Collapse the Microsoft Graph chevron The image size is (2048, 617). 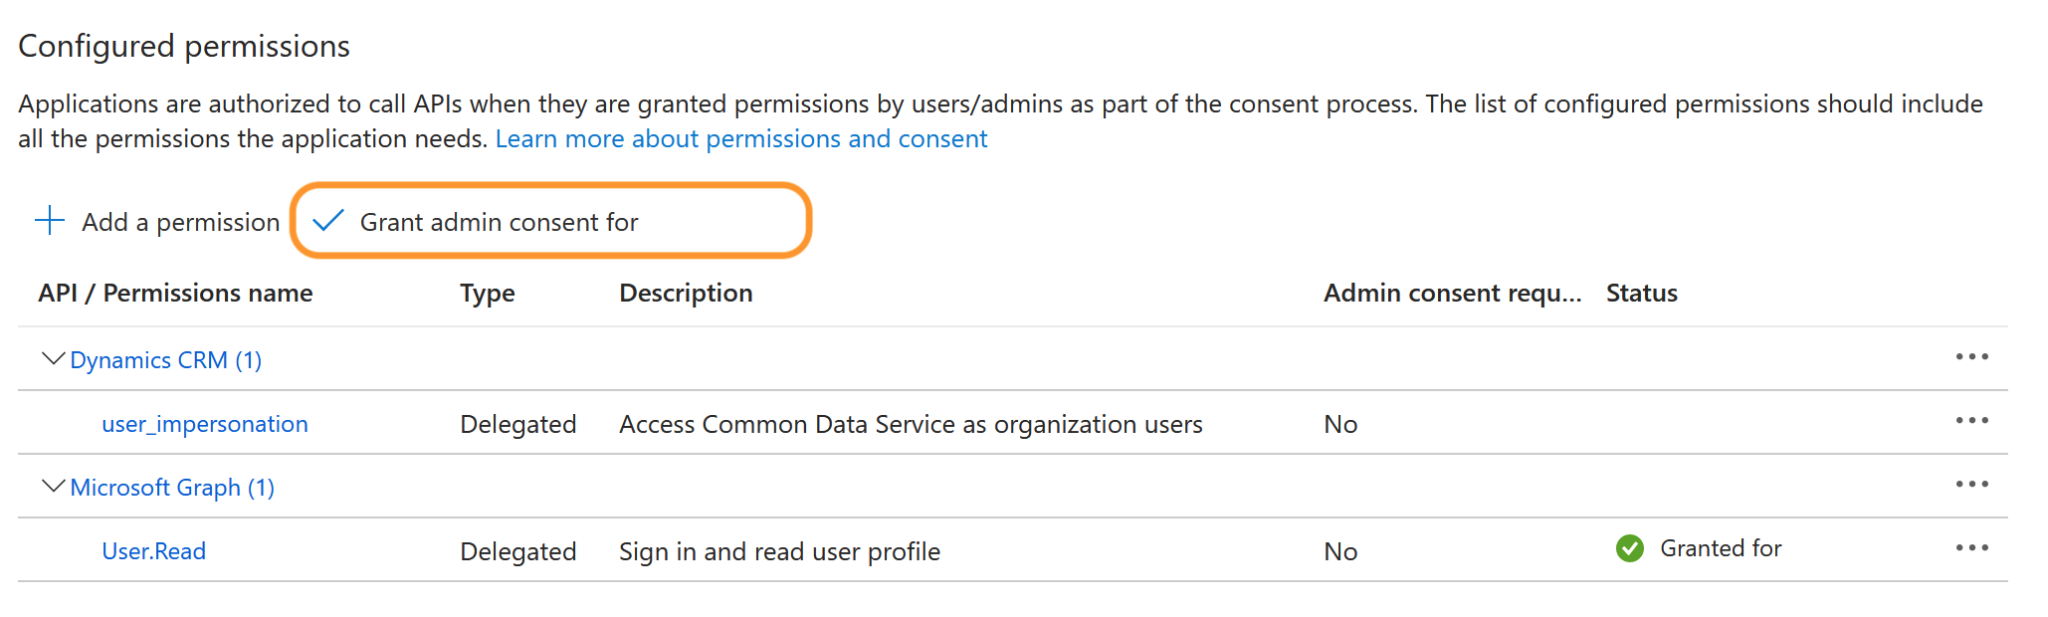pos(53,486)
